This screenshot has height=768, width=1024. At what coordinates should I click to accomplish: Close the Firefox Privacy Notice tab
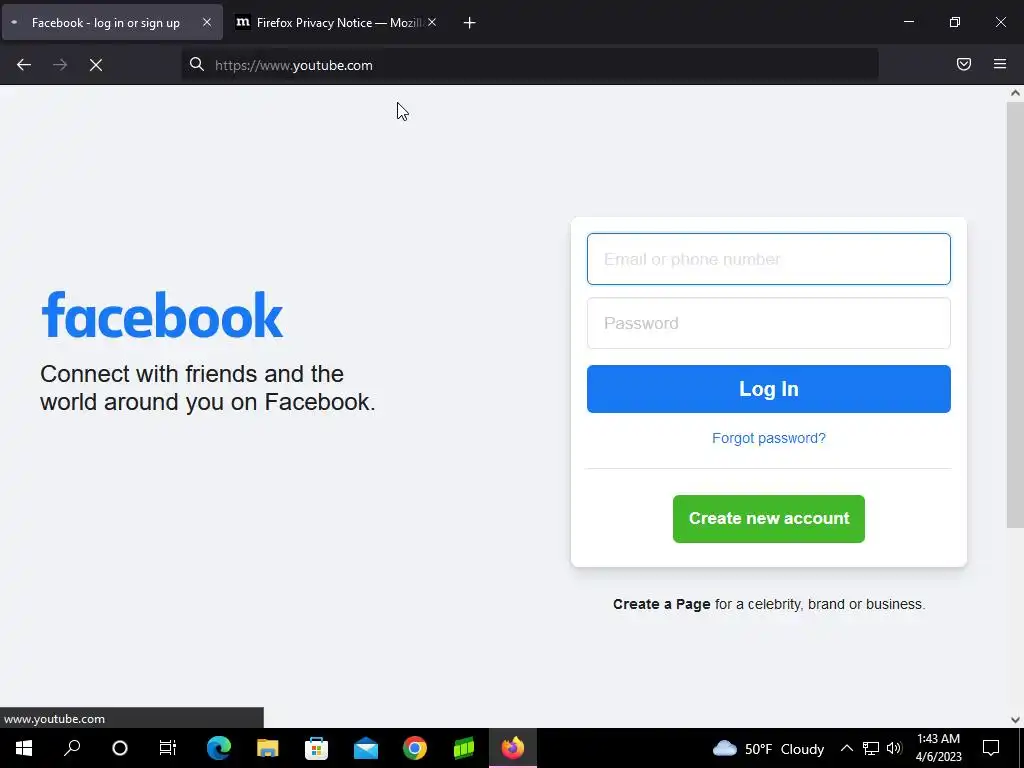[432, 22]
